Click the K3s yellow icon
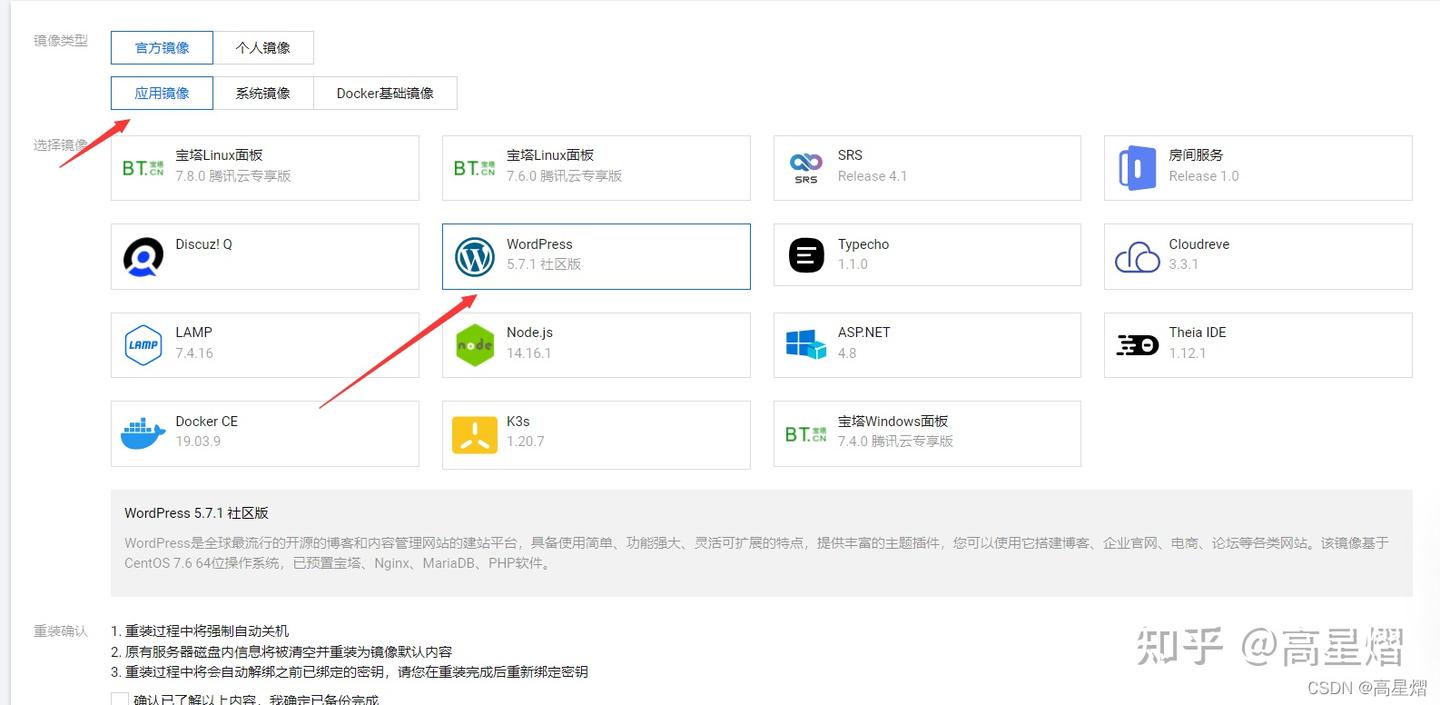This screenshot has width=1440, height=705. tap(474, 434)
